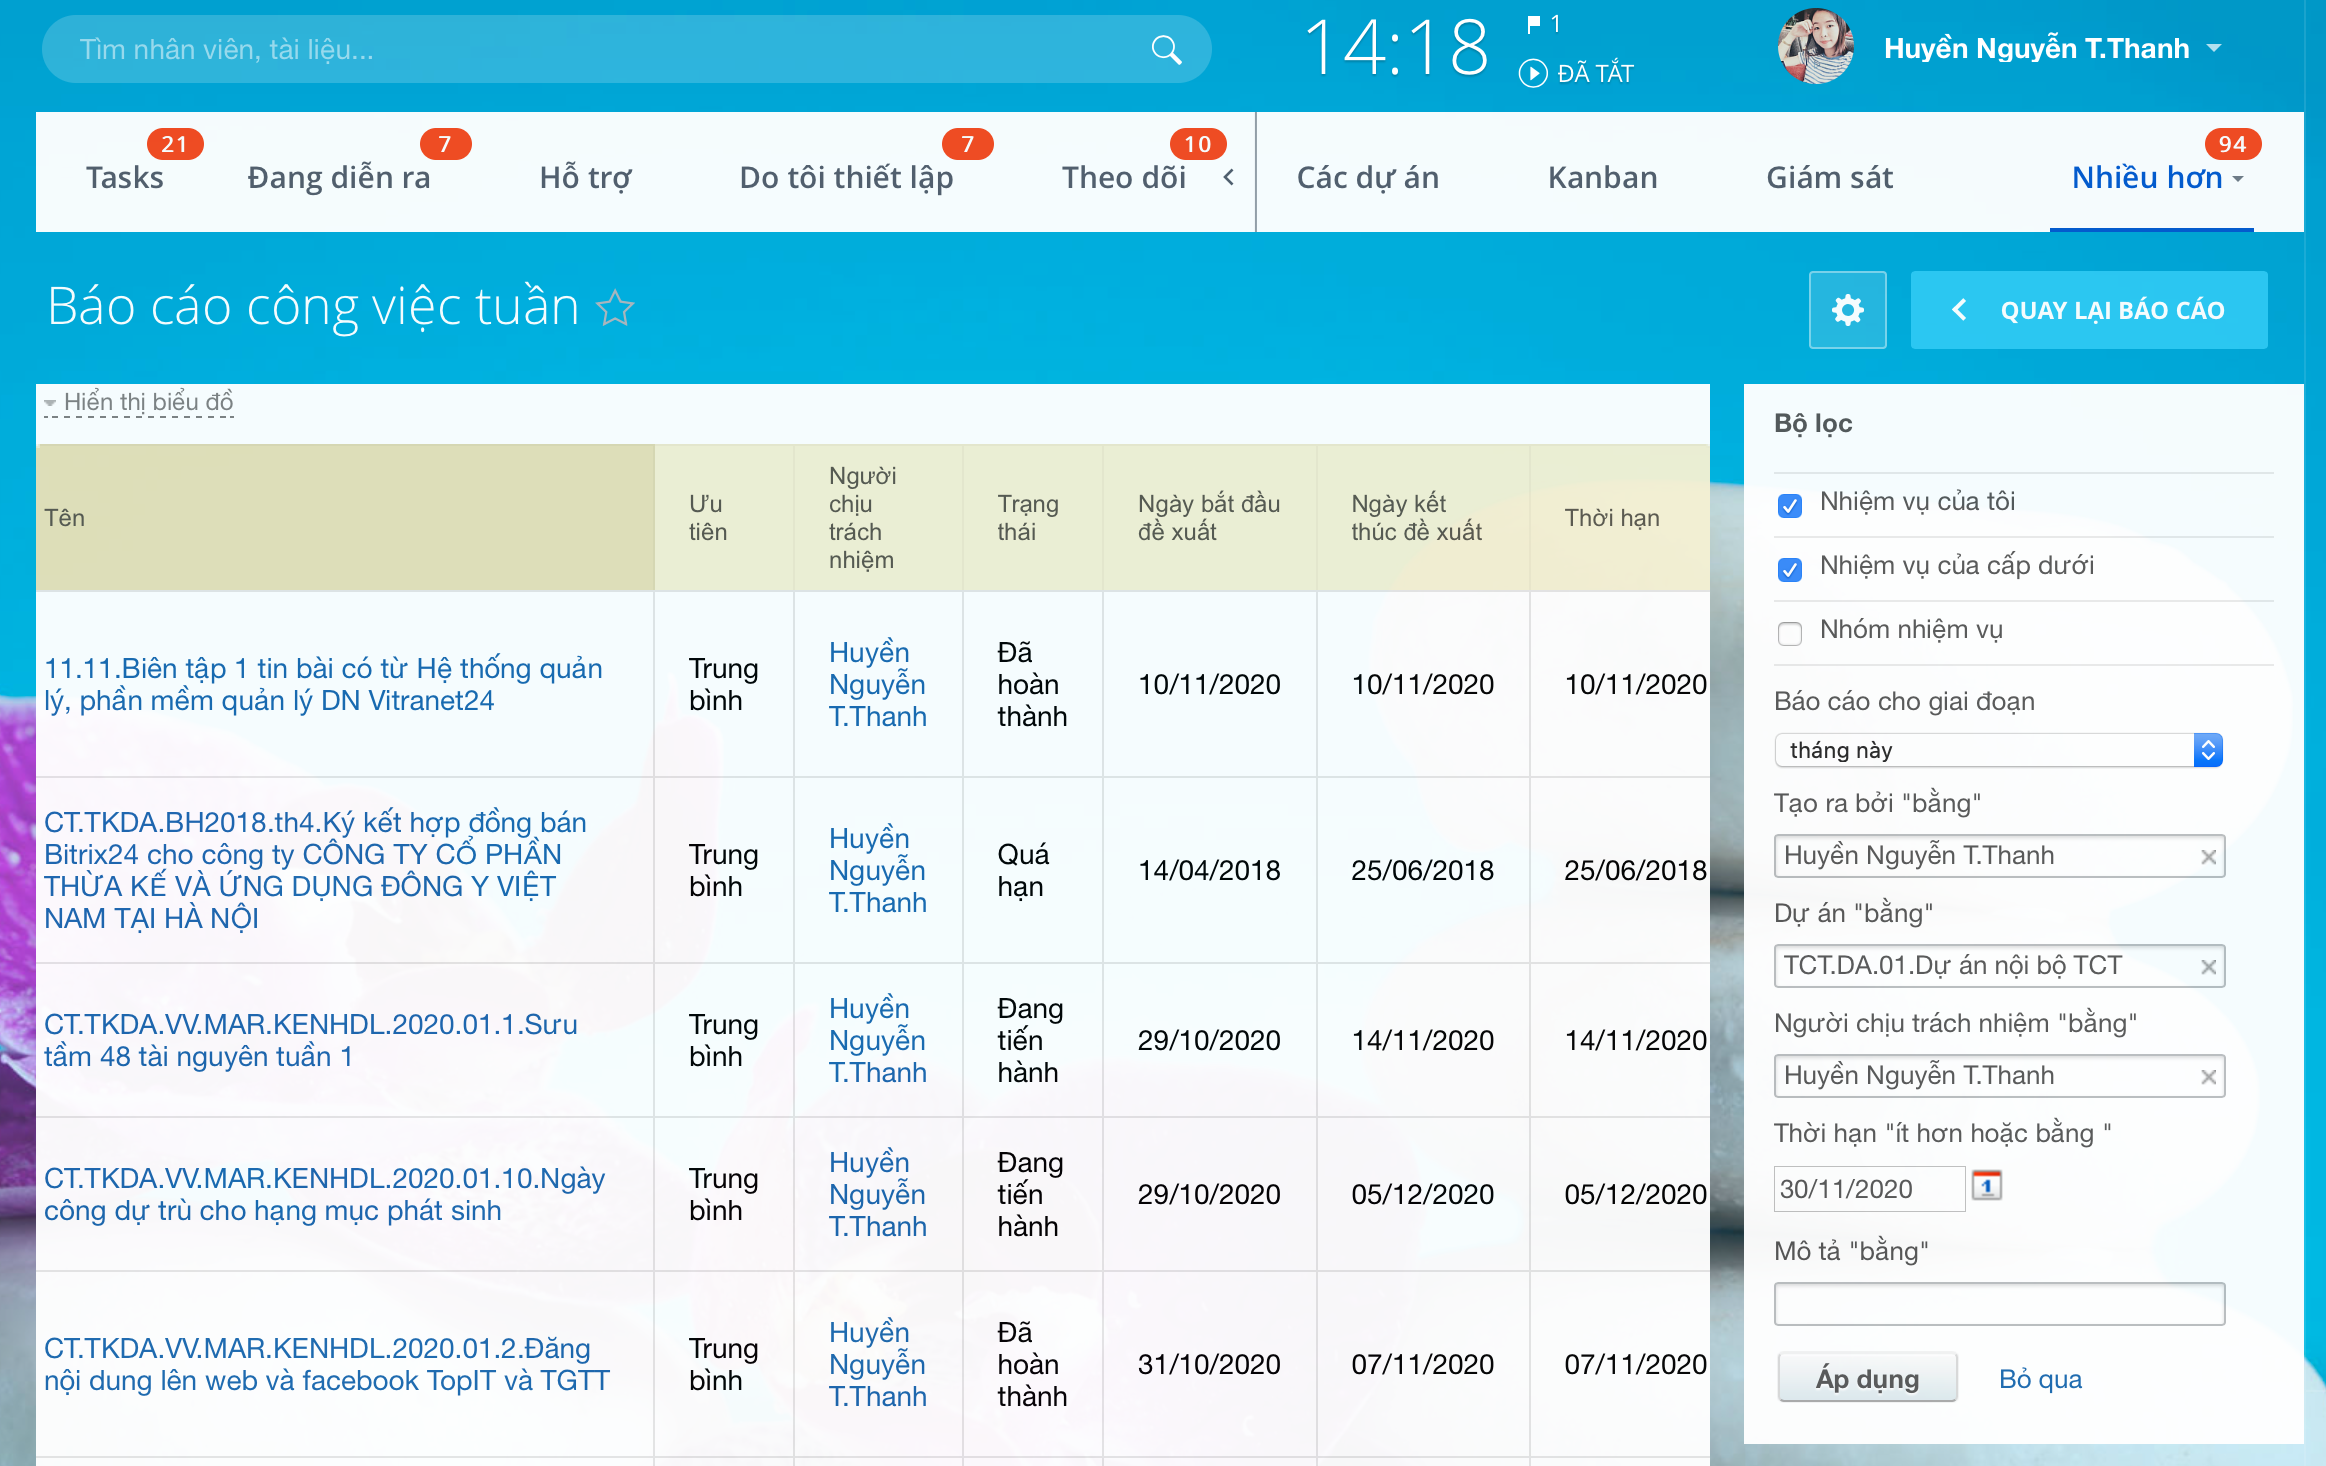Uncheck Nhiệm vụ của tôi
The image size is (2326, 1466).
1790,505
